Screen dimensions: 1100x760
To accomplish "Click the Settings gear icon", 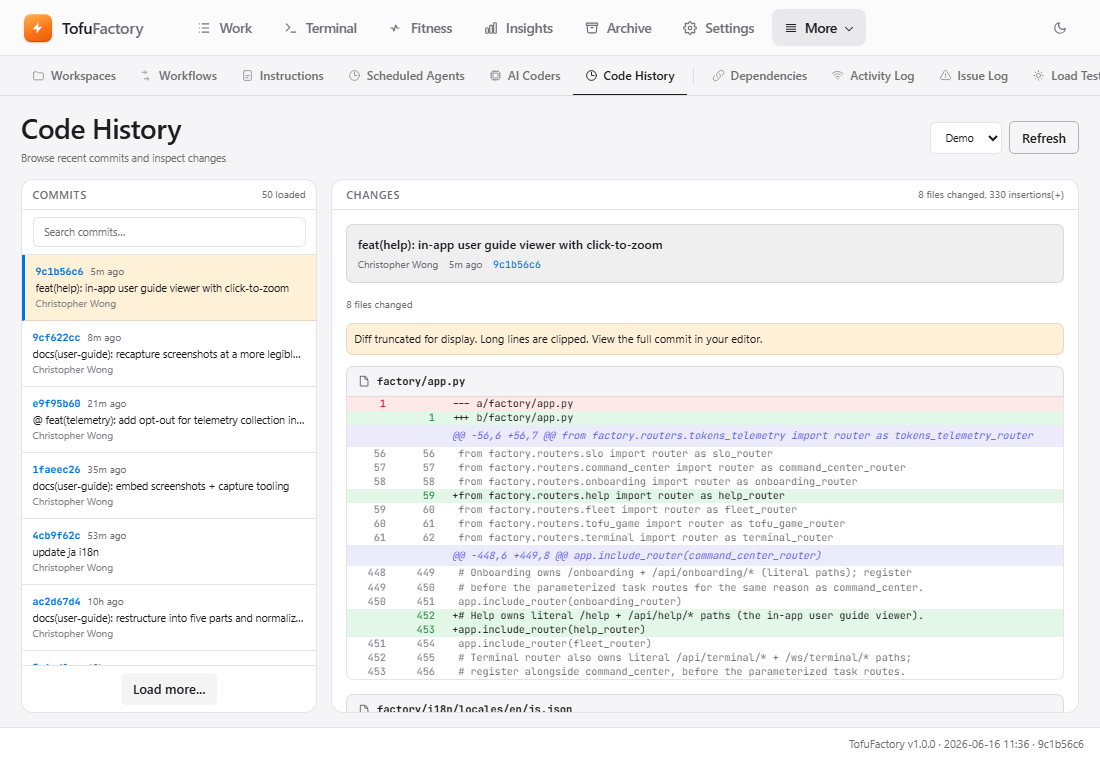I will [690, 28].
